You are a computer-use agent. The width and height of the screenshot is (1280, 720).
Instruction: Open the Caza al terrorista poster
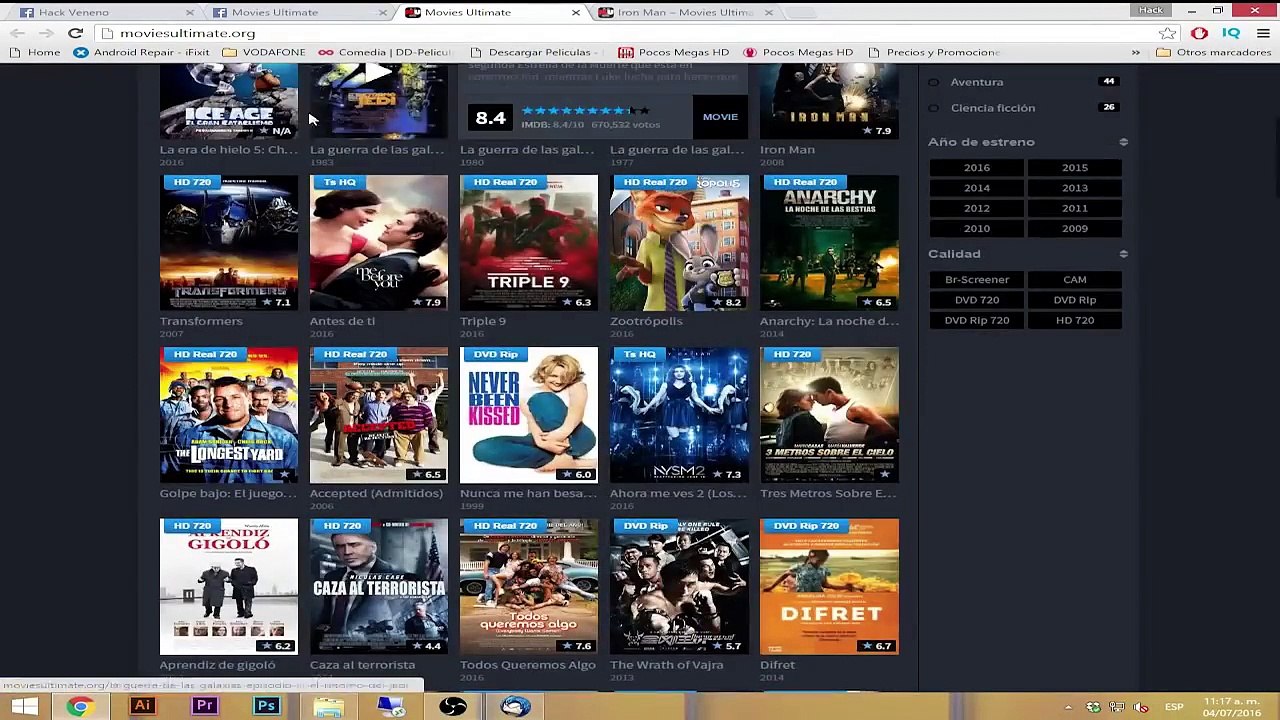pos(379,587)
